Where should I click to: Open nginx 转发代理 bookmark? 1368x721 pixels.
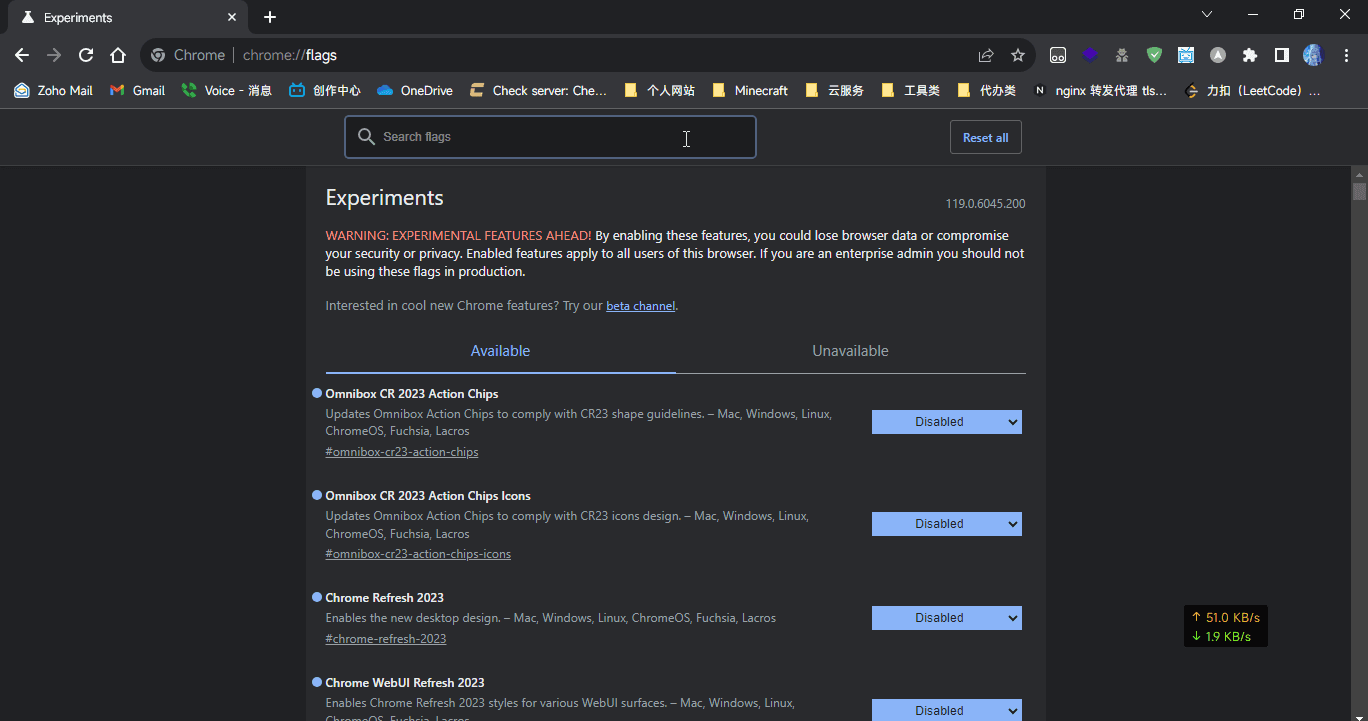pos(1099,90)
